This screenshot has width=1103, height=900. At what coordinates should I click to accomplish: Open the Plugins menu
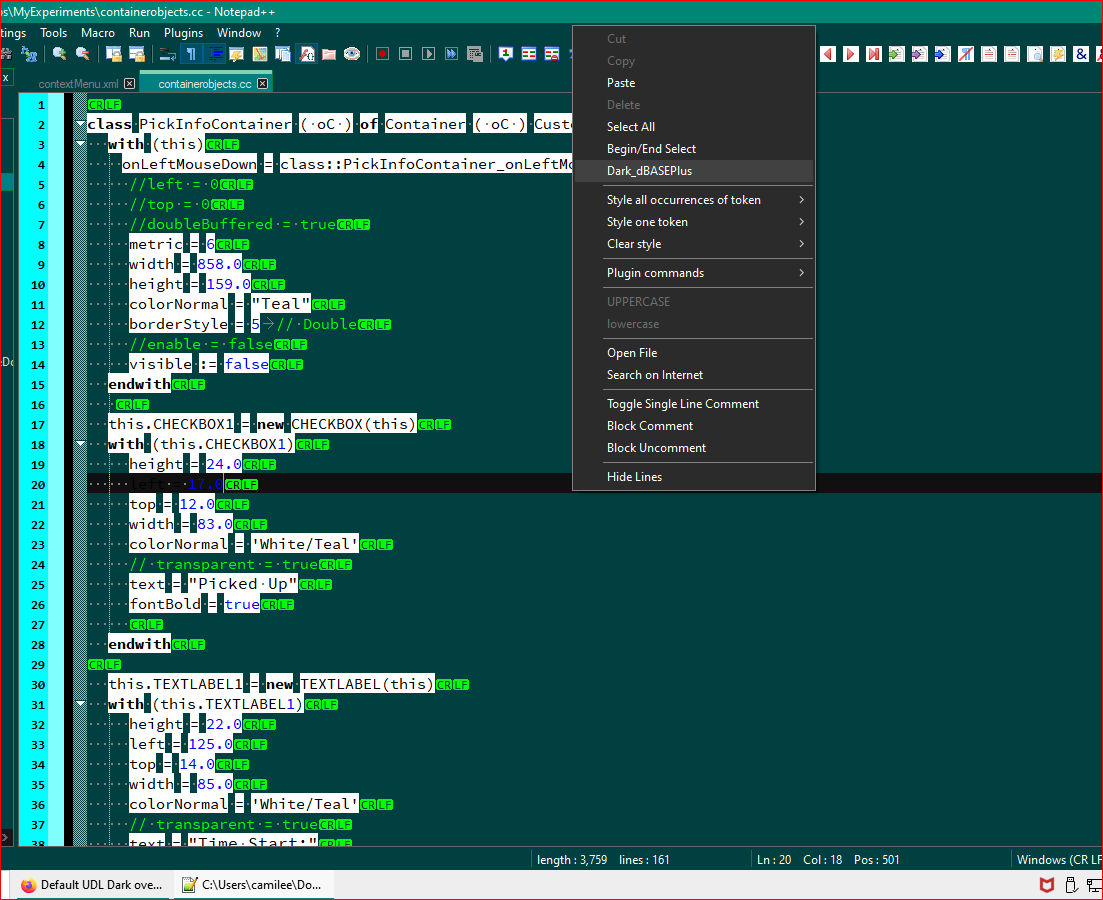point(184,33)
